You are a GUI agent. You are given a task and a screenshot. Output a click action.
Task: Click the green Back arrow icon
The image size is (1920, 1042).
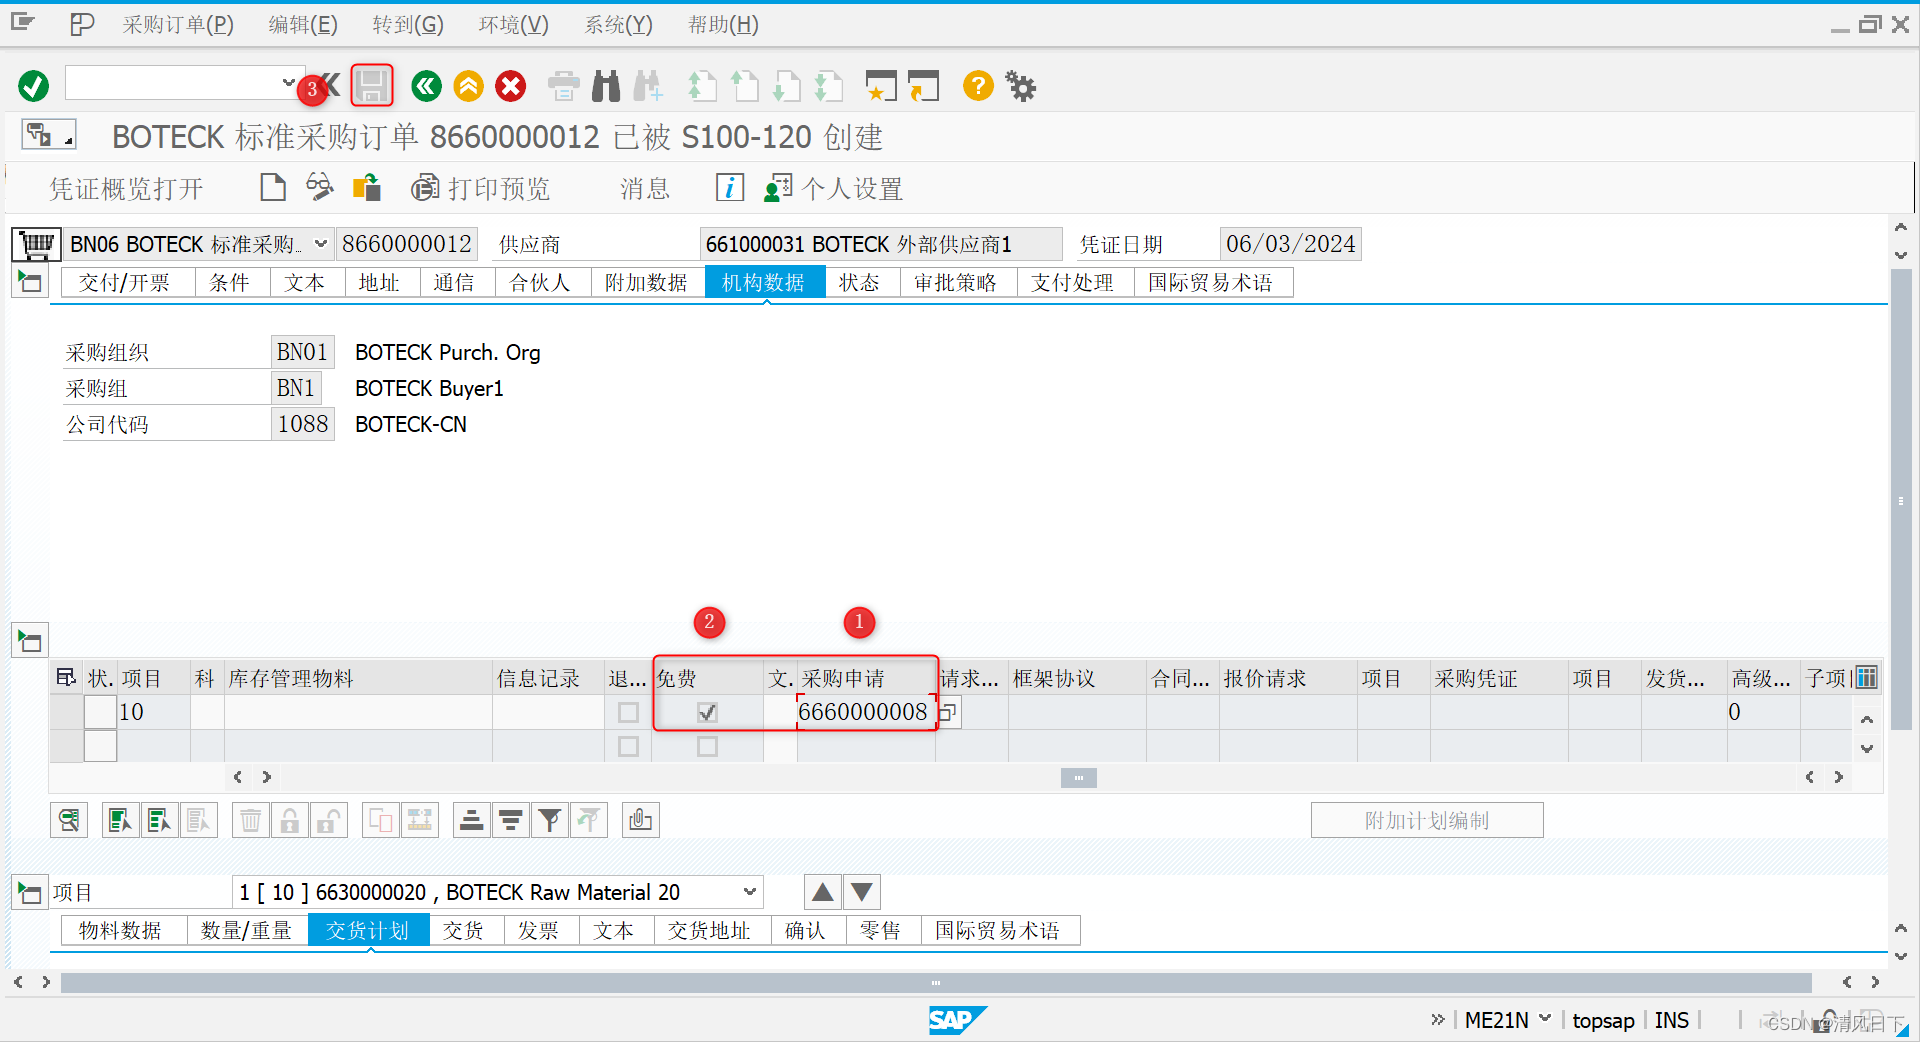click(426, 86)
